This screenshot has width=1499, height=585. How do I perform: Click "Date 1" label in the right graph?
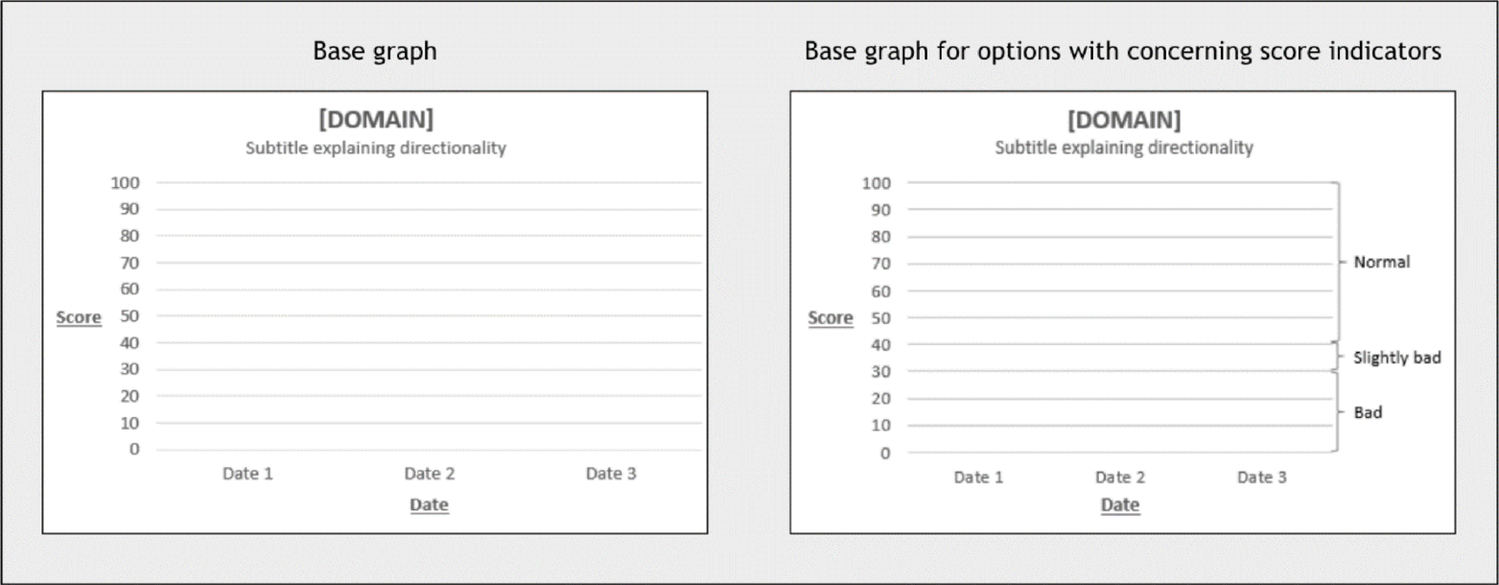point(978,478)
